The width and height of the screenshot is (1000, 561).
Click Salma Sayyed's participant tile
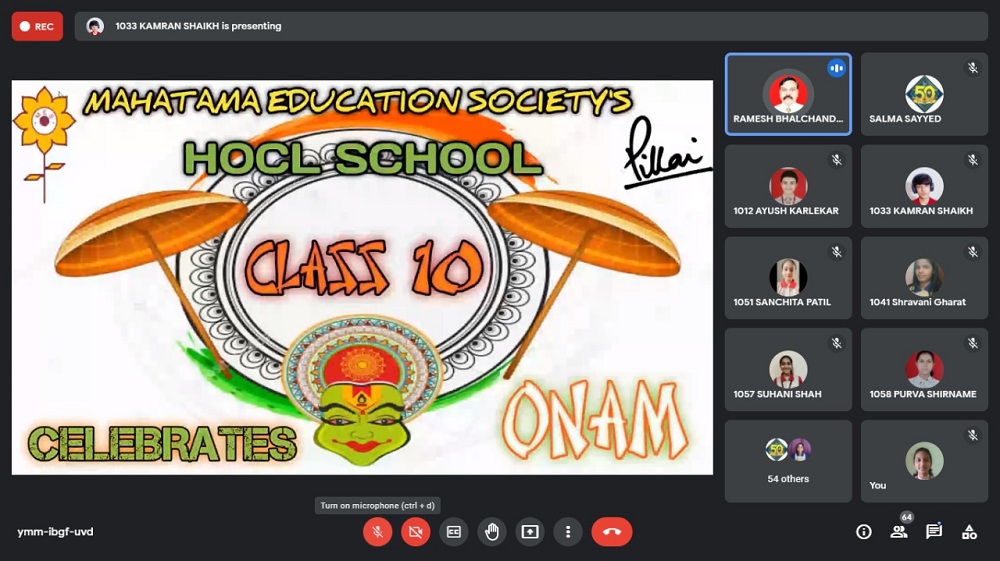(924, 93)
